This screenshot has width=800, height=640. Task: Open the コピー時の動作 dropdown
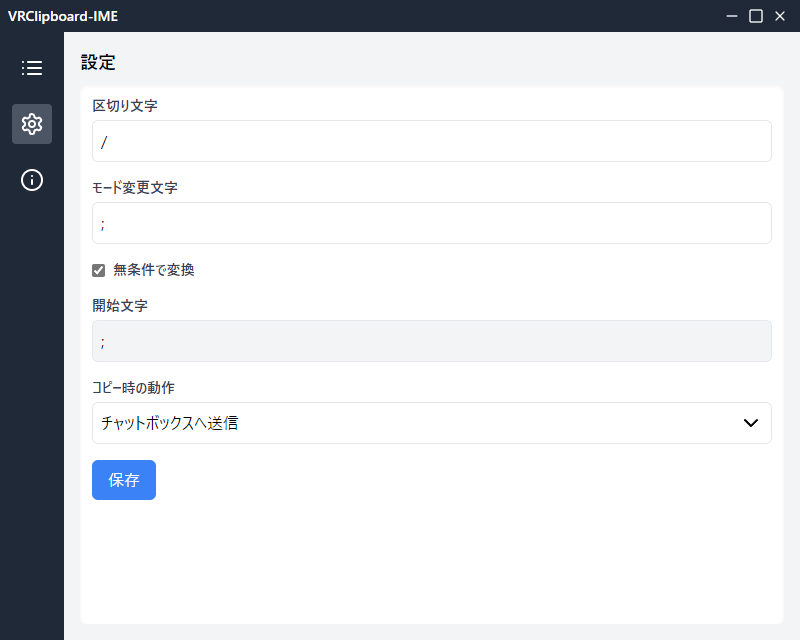[x=431, y=423]
